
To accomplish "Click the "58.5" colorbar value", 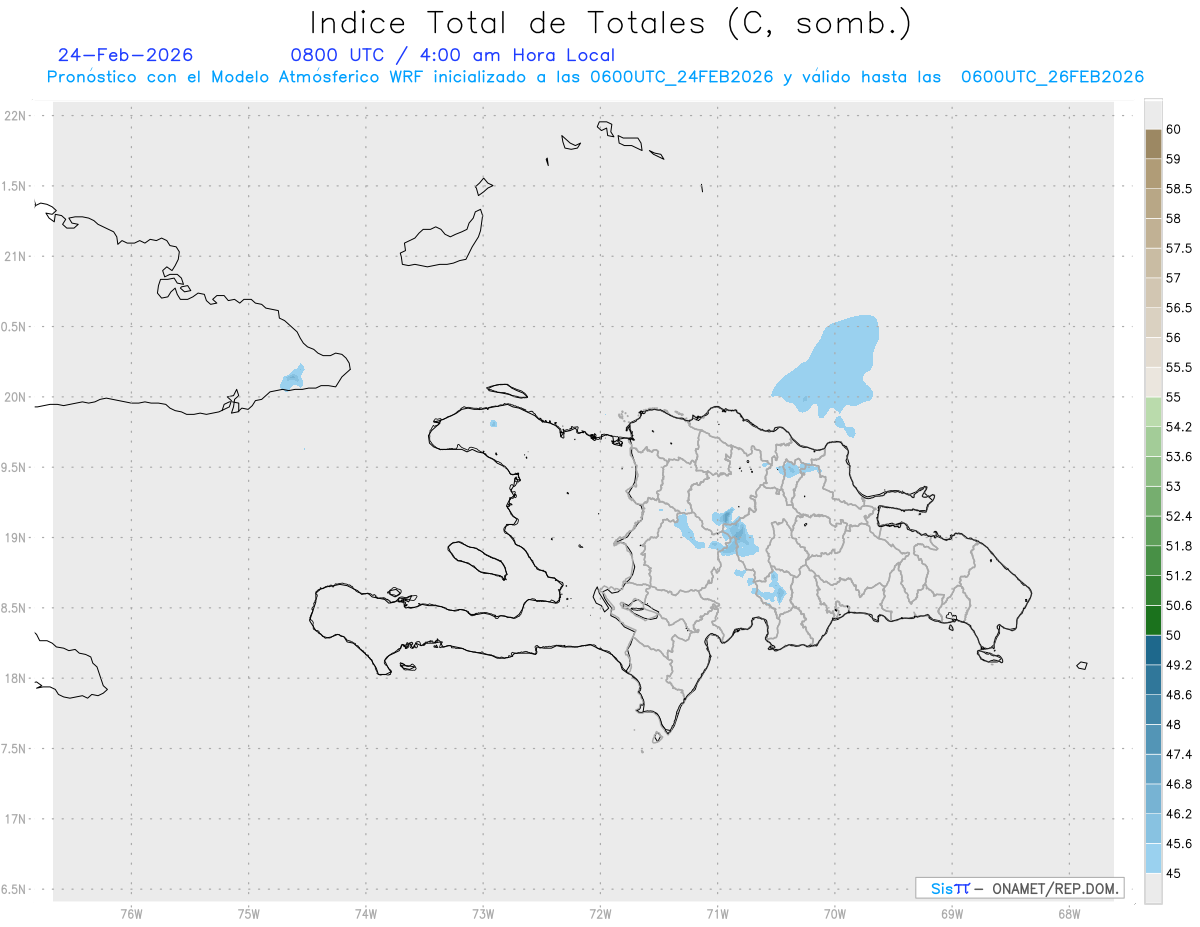I will [1179, 189].
